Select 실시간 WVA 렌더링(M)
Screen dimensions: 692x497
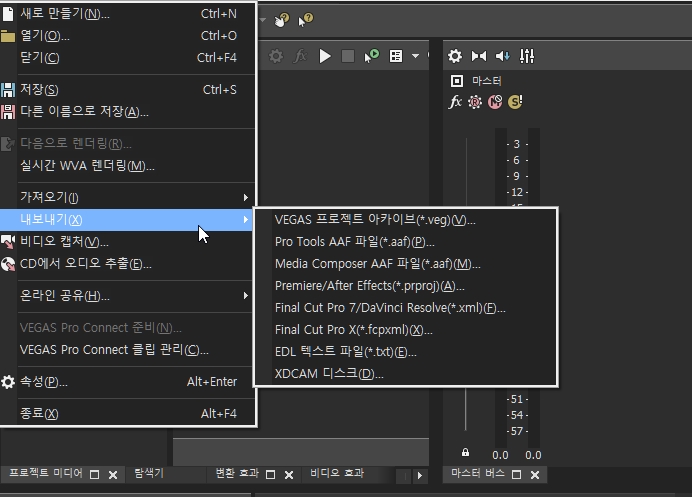point(128,166)
